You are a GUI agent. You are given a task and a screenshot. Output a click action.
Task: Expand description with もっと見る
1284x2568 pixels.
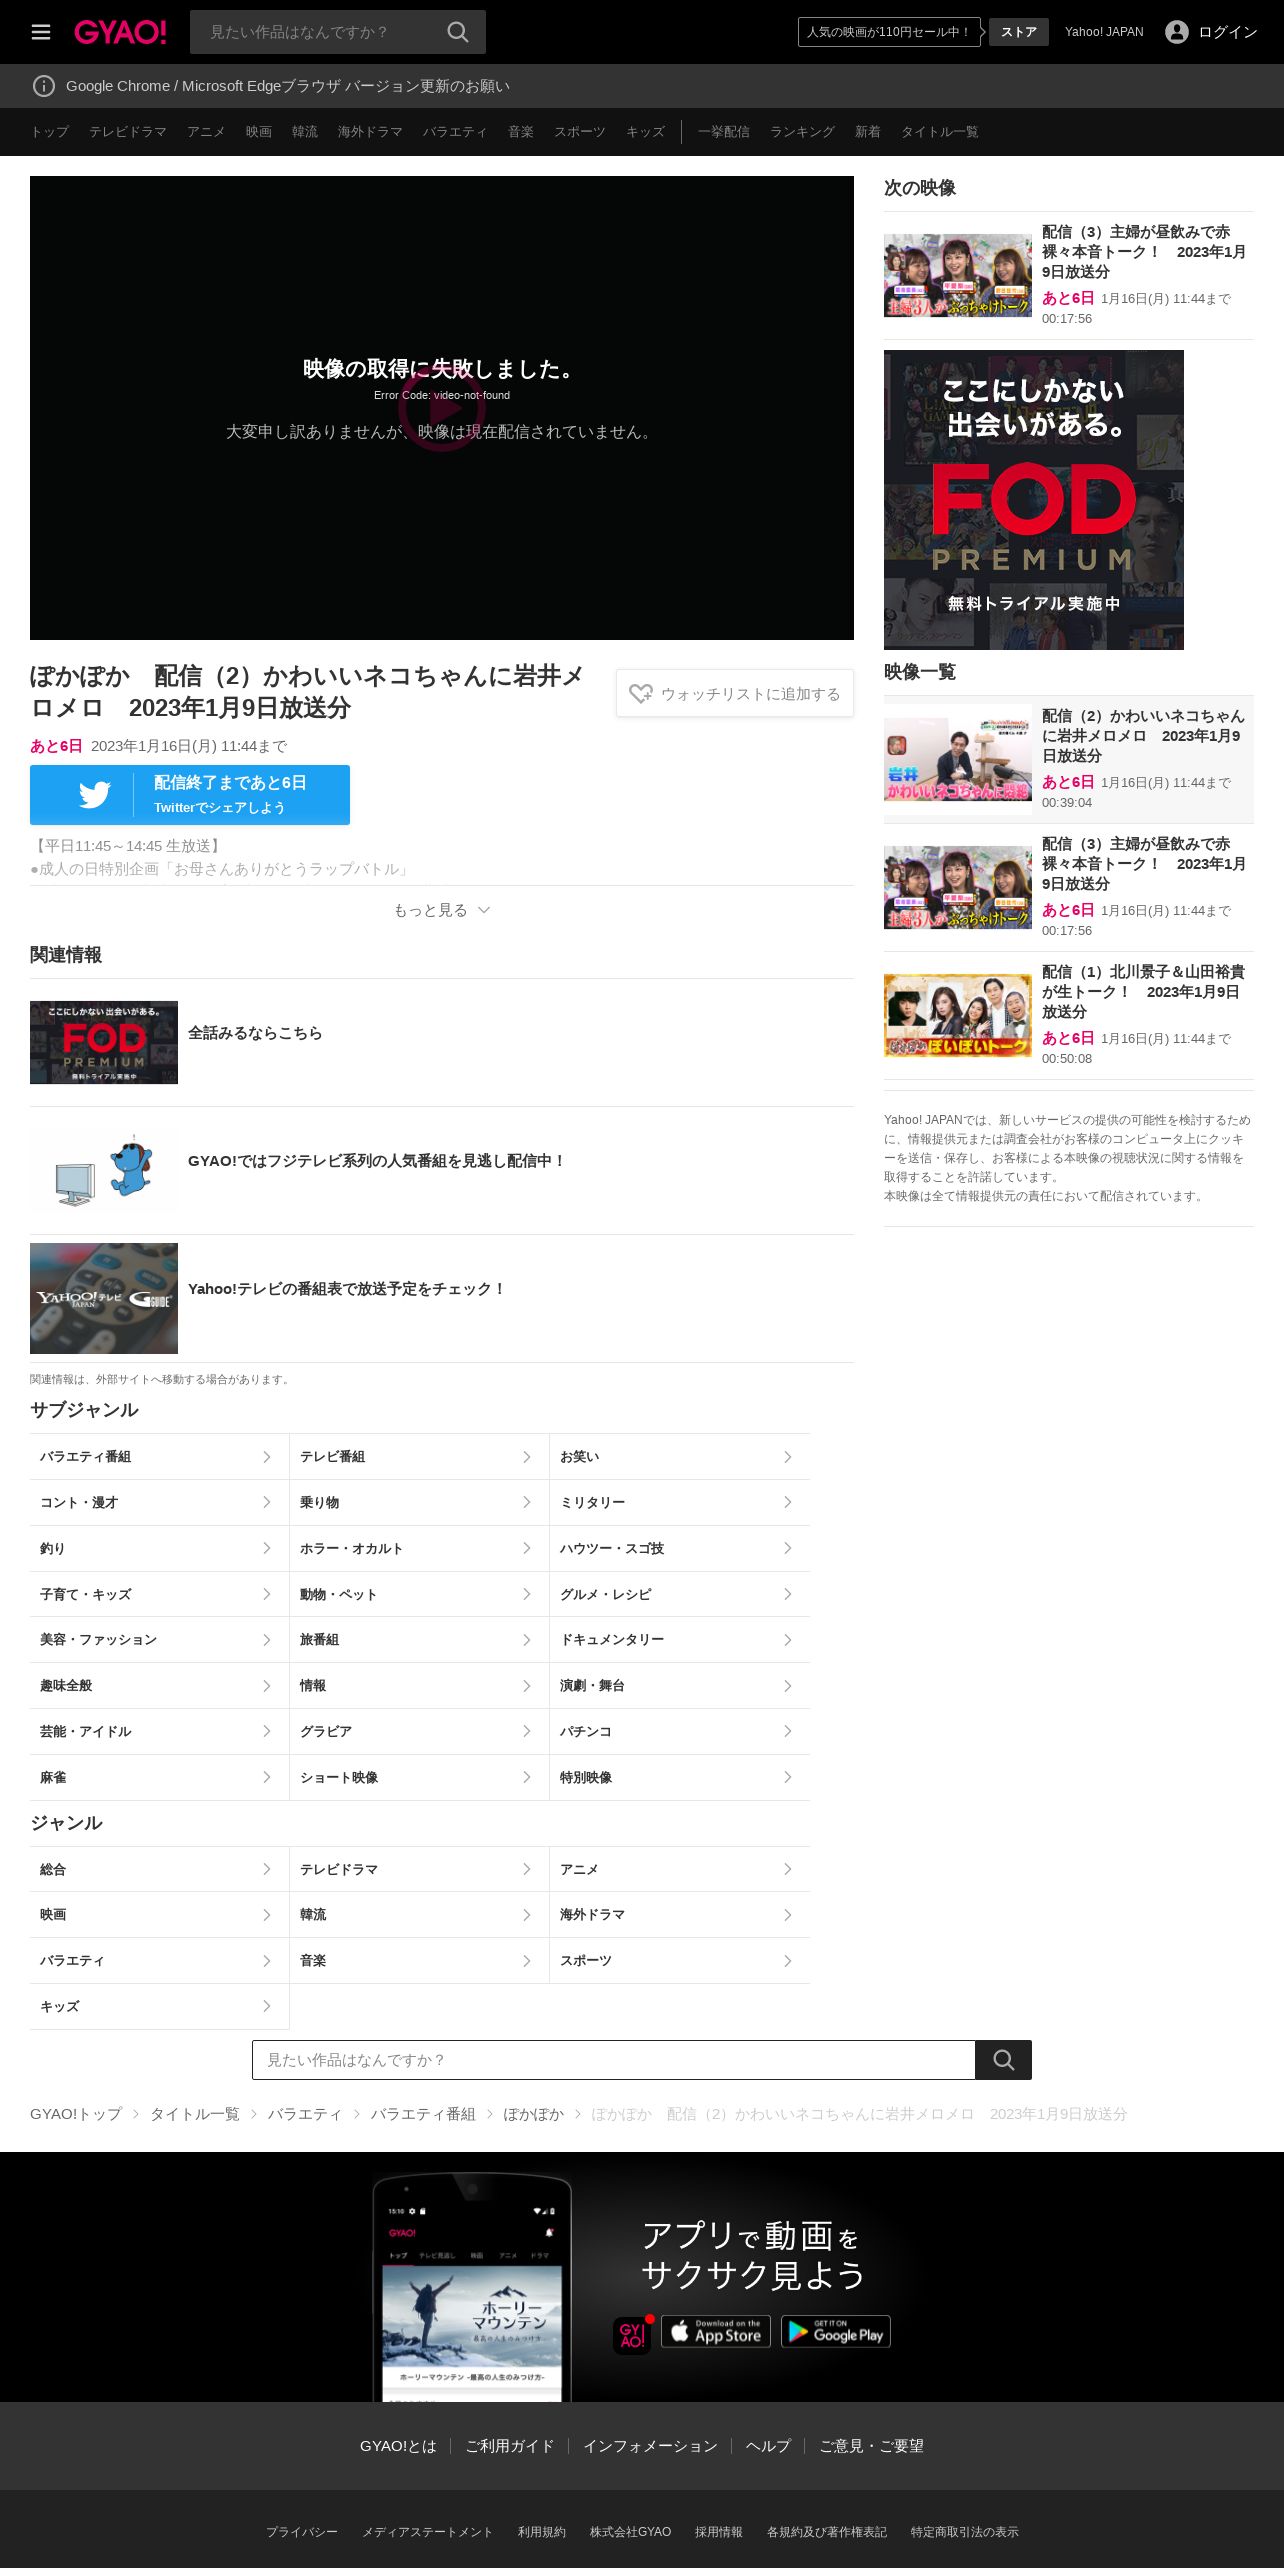pyautogui.click(x=442, y=910)
